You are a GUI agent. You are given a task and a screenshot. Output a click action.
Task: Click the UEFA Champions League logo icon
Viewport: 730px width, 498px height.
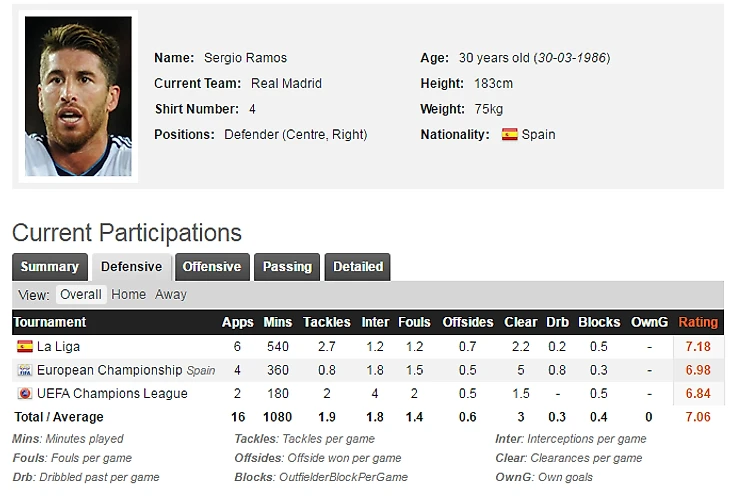25,393
